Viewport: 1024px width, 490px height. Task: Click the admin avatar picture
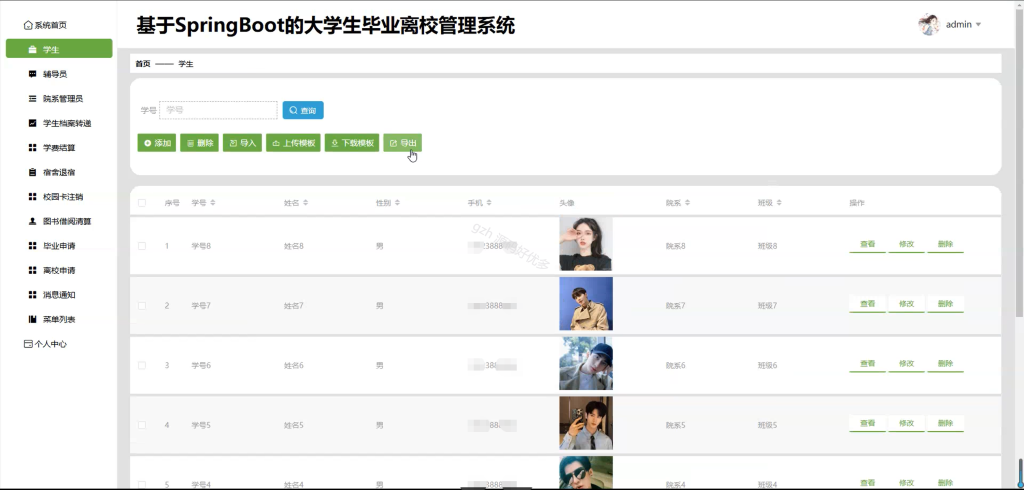(x=928, y=25)
